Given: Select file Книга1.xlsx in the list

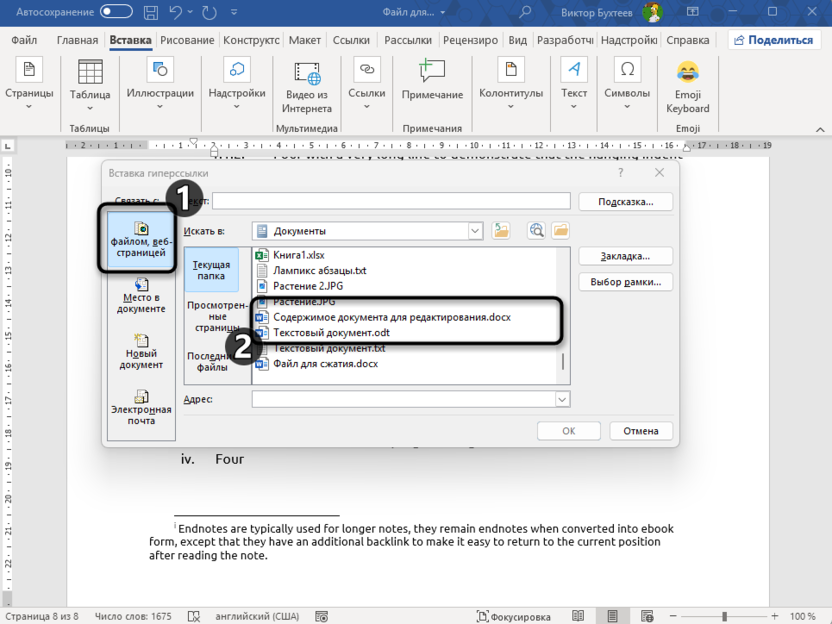Looking at the screenshot, I should pos(298,256).
